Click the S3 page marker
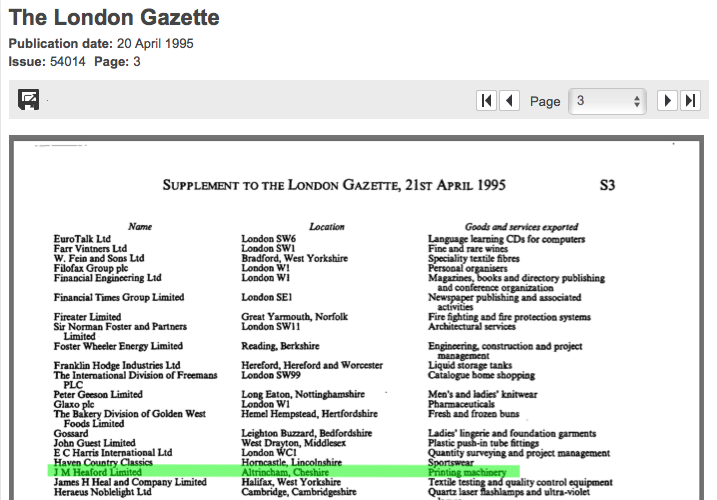 [607, 185]
